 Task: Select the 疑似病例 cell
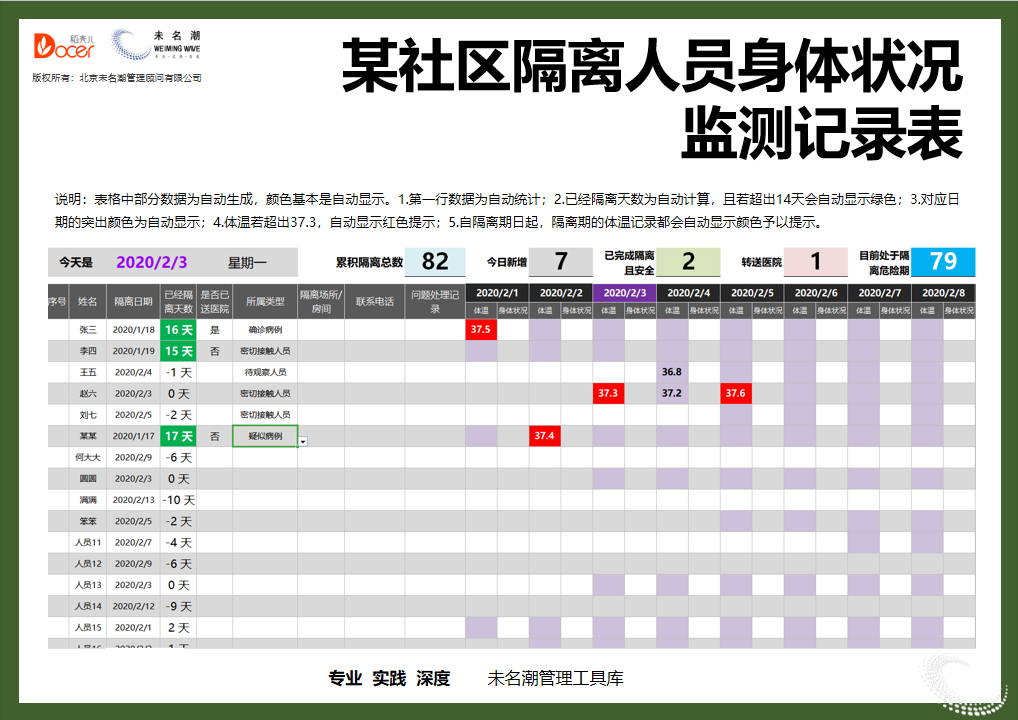pyautogui.click(x=263, y=436)
